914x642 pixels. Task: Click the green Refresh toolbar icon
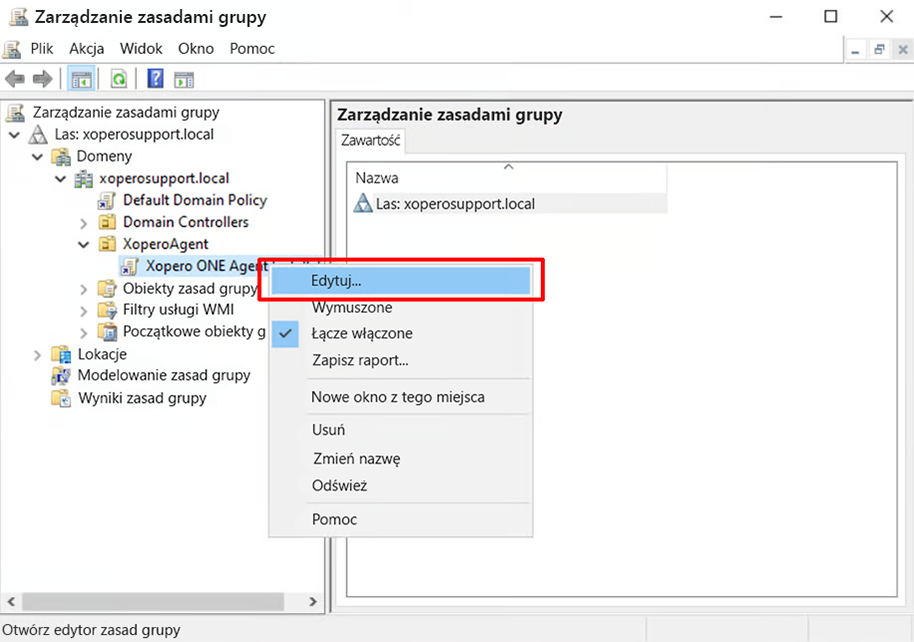[119, 79]
